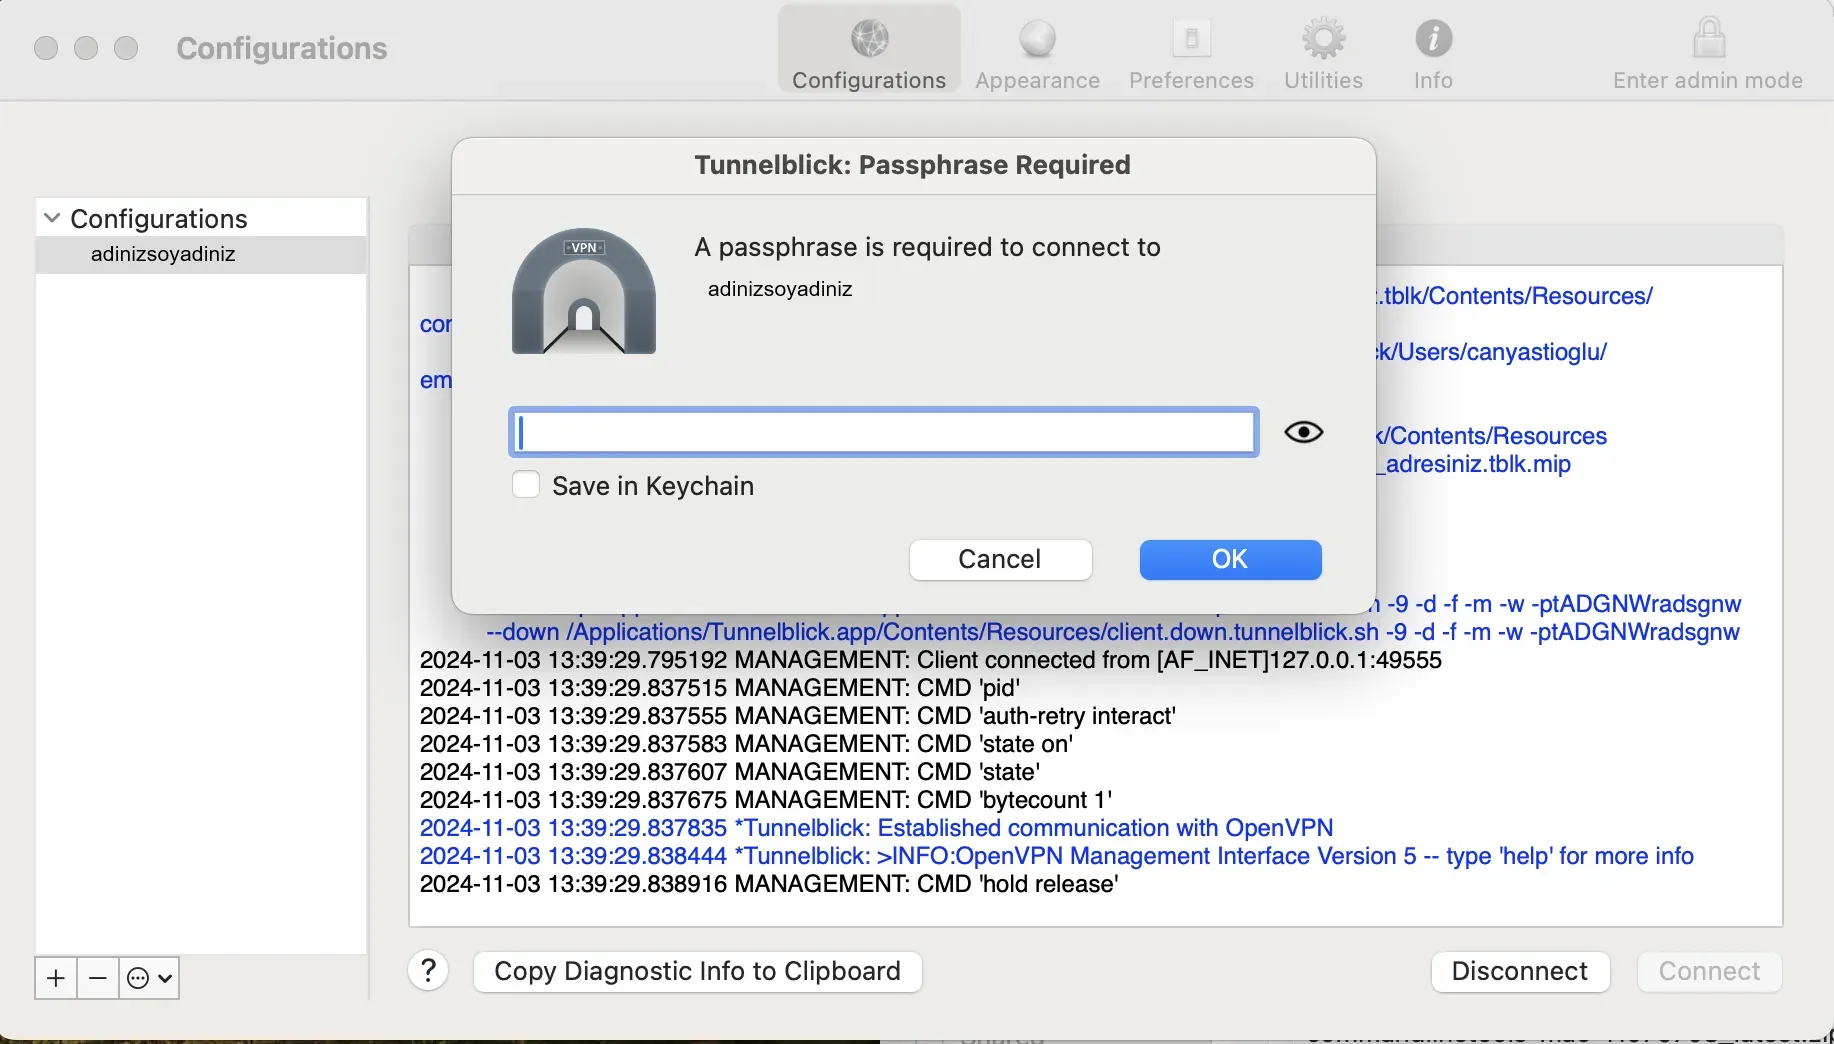
Task: Select the adinizsoyadiniz configuration in sidebar
Action: (201, 254)
